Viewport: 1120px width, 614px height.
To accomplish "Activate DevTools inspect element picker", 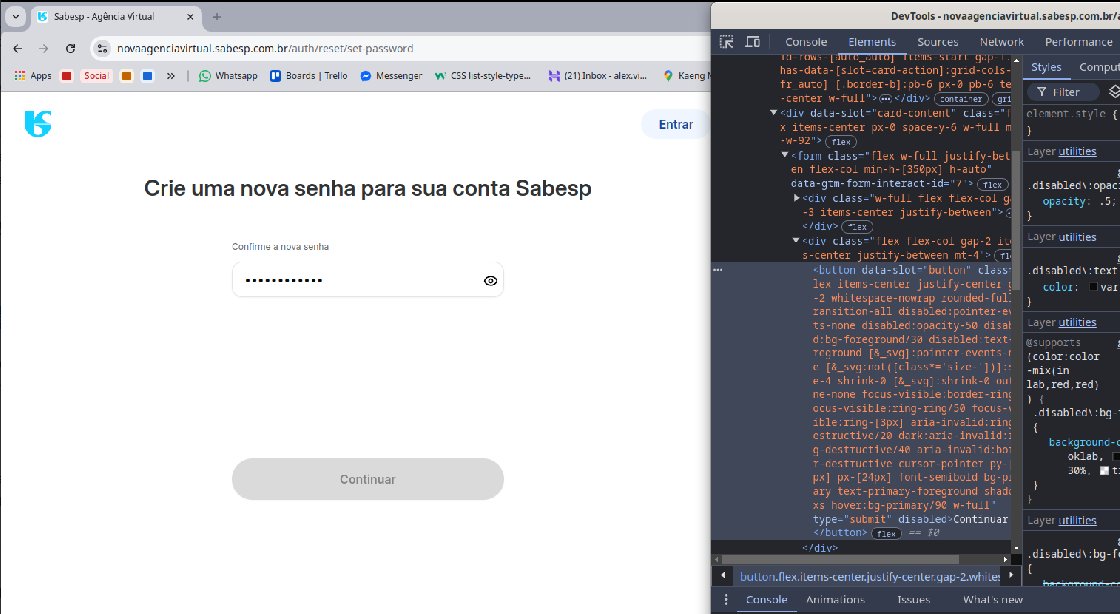I will [x=726, y=42].
